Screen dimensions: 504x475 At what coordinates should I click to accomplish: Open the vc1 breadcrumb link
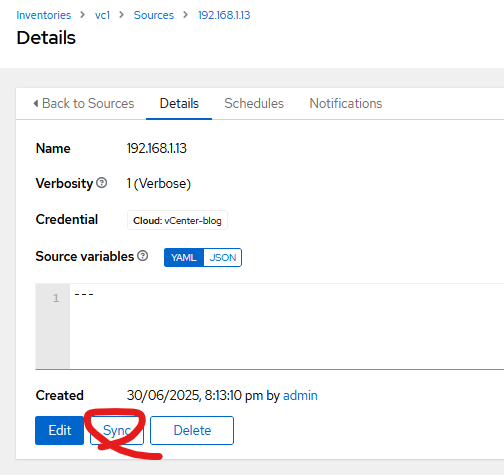(102, 15)
